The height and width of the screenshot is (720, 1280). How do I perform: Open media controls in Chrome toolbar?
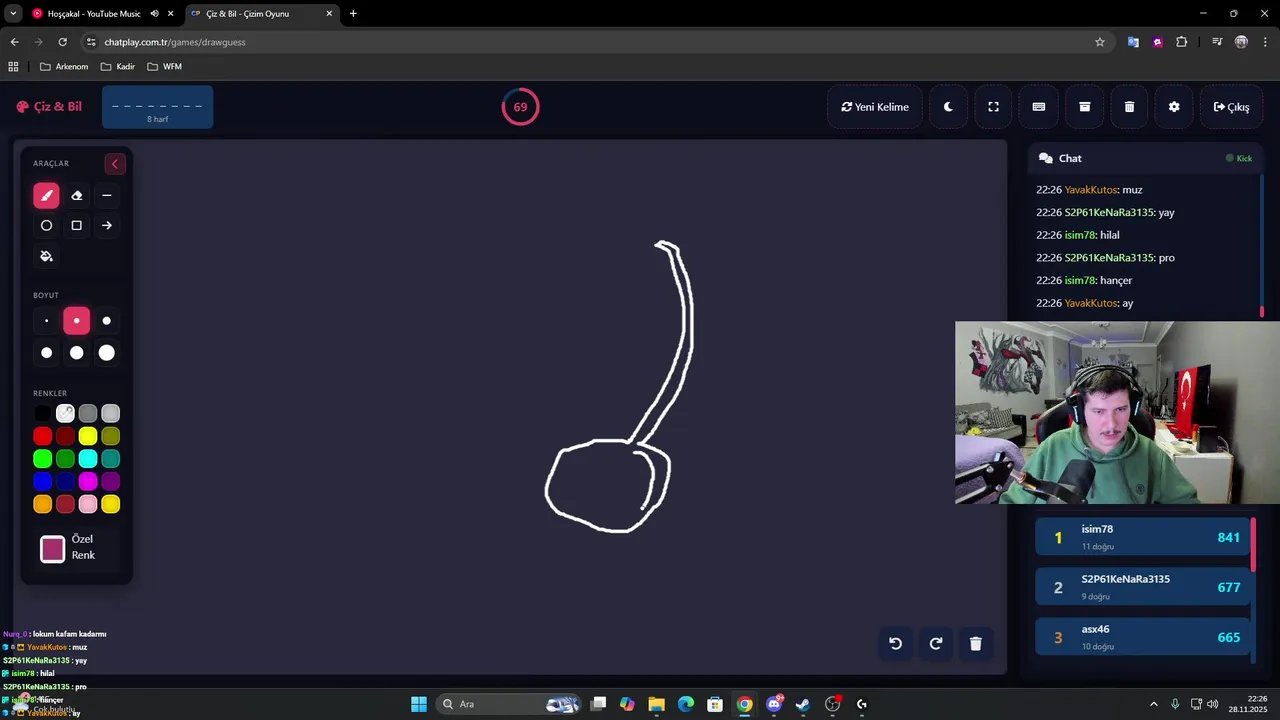tap(1217, 42)
